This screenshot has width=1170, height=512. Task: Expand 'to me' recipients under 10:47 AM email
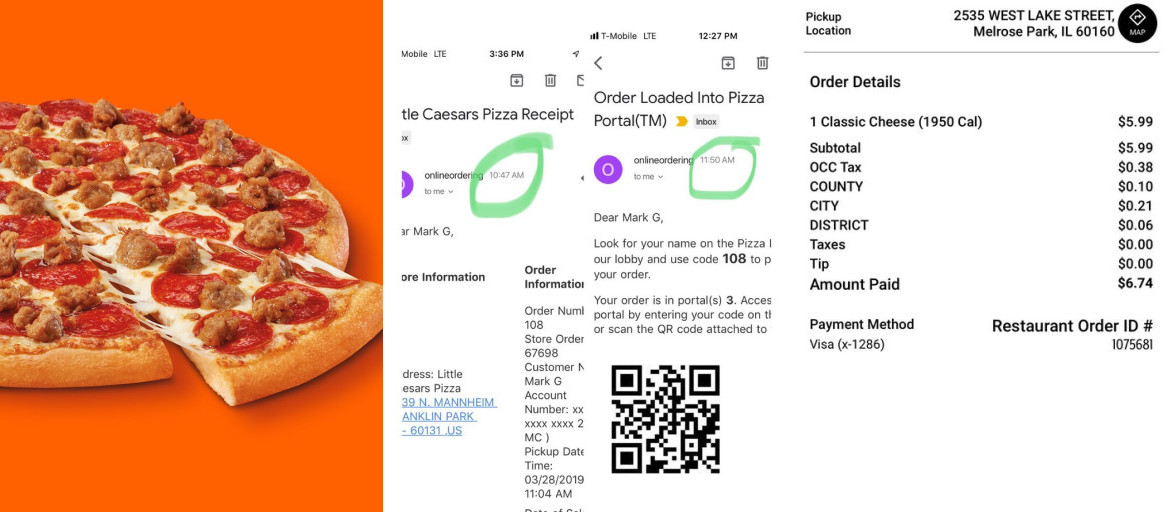click(x=439, y=192)
